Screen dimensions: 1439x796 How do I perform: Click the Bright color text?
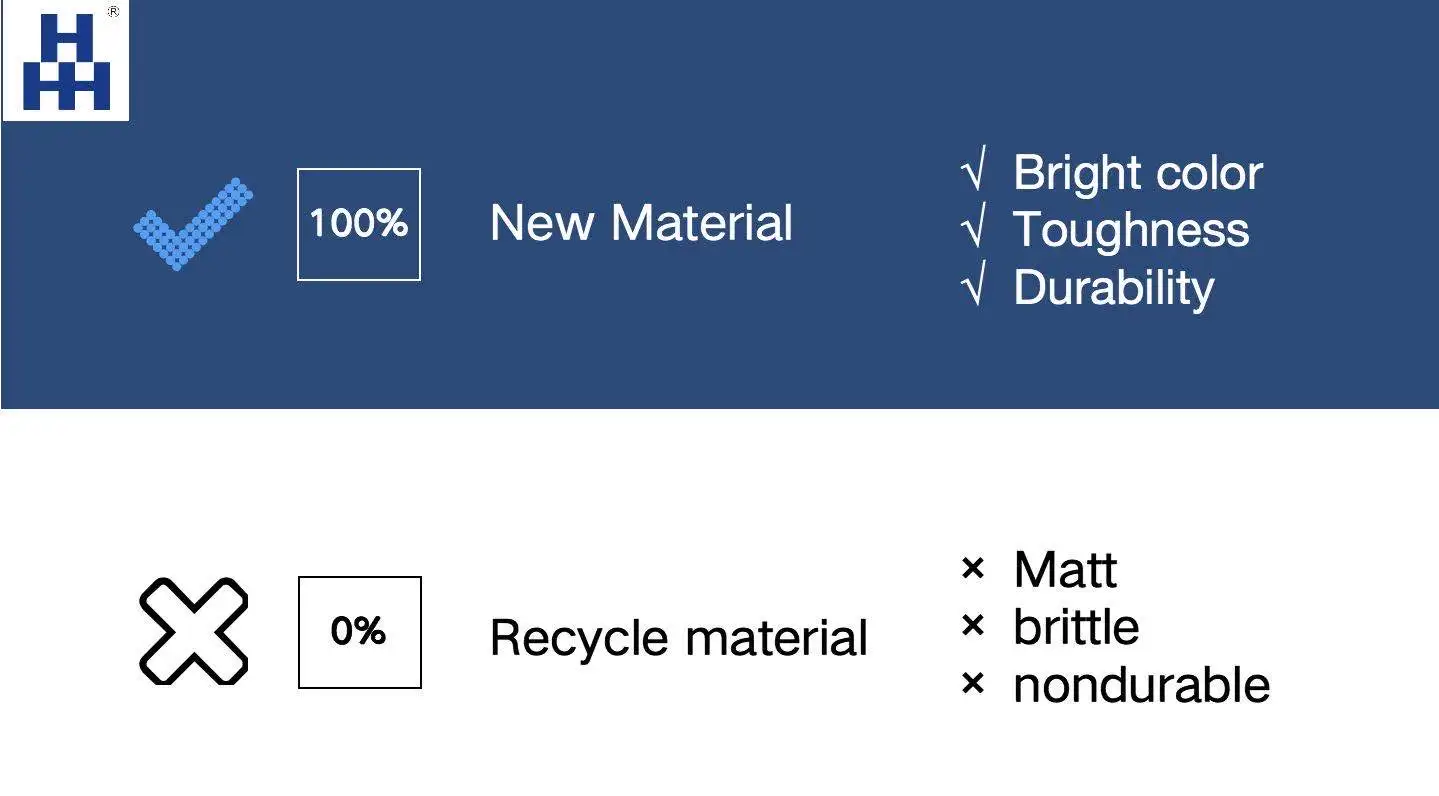click(x=1138, y=173)
